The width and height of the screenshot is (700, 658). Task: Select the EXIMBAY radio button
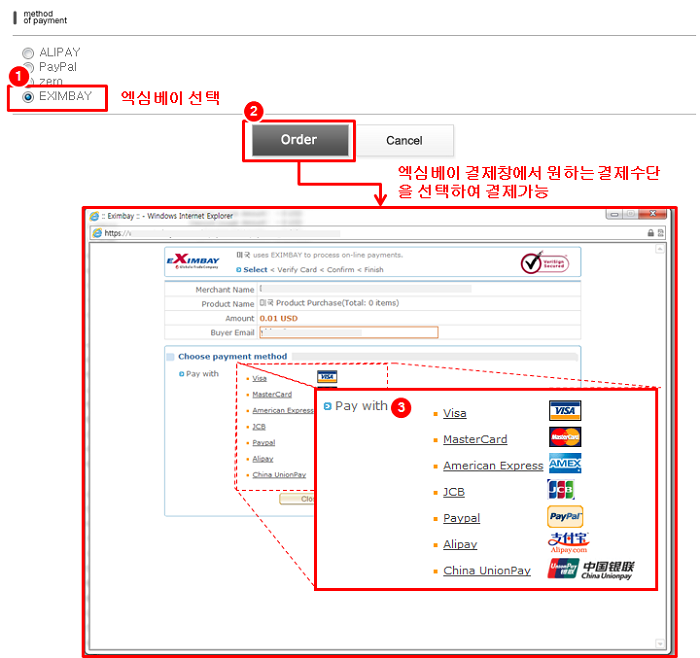[28, 97]
